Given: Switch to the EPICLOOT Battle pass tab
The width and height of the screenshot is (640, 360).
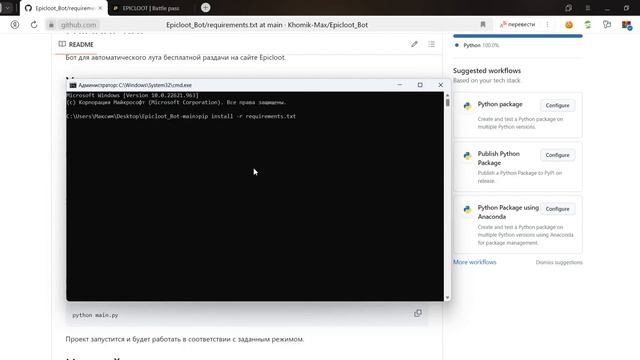Looking at the screenshot, I should tap(151, 8).
